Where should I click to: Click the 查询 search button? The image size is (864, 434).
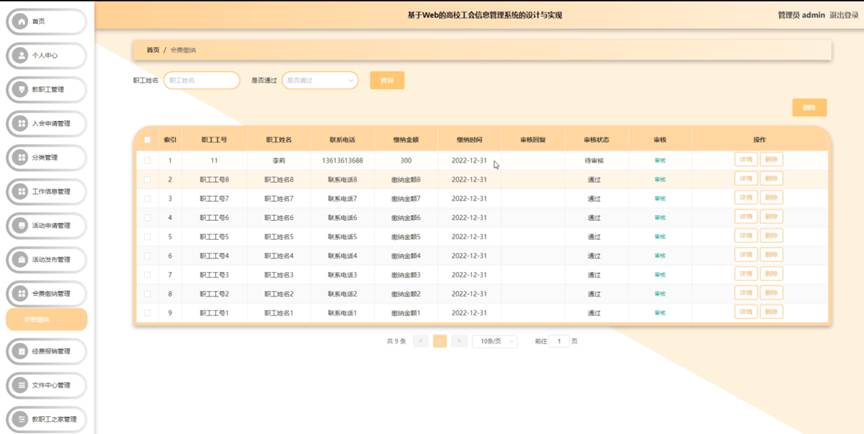[x=387, y=80]
